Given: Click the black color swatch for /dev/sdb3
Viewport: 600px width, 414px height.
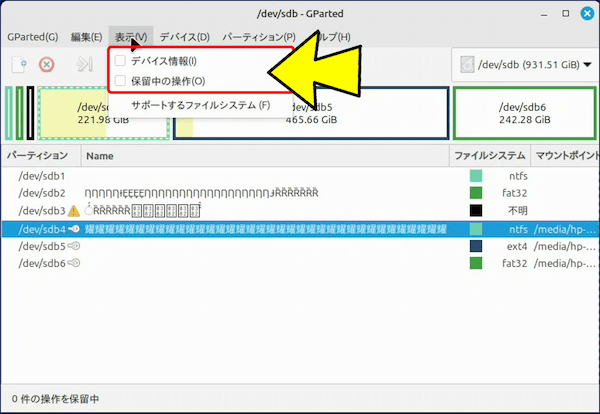Looking at the screenshot, I should click(x=476, y=211).
